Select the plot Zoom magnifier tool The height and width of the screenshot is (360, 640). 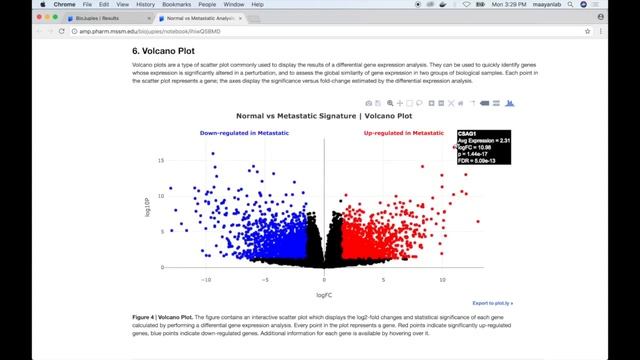[390, 103]
